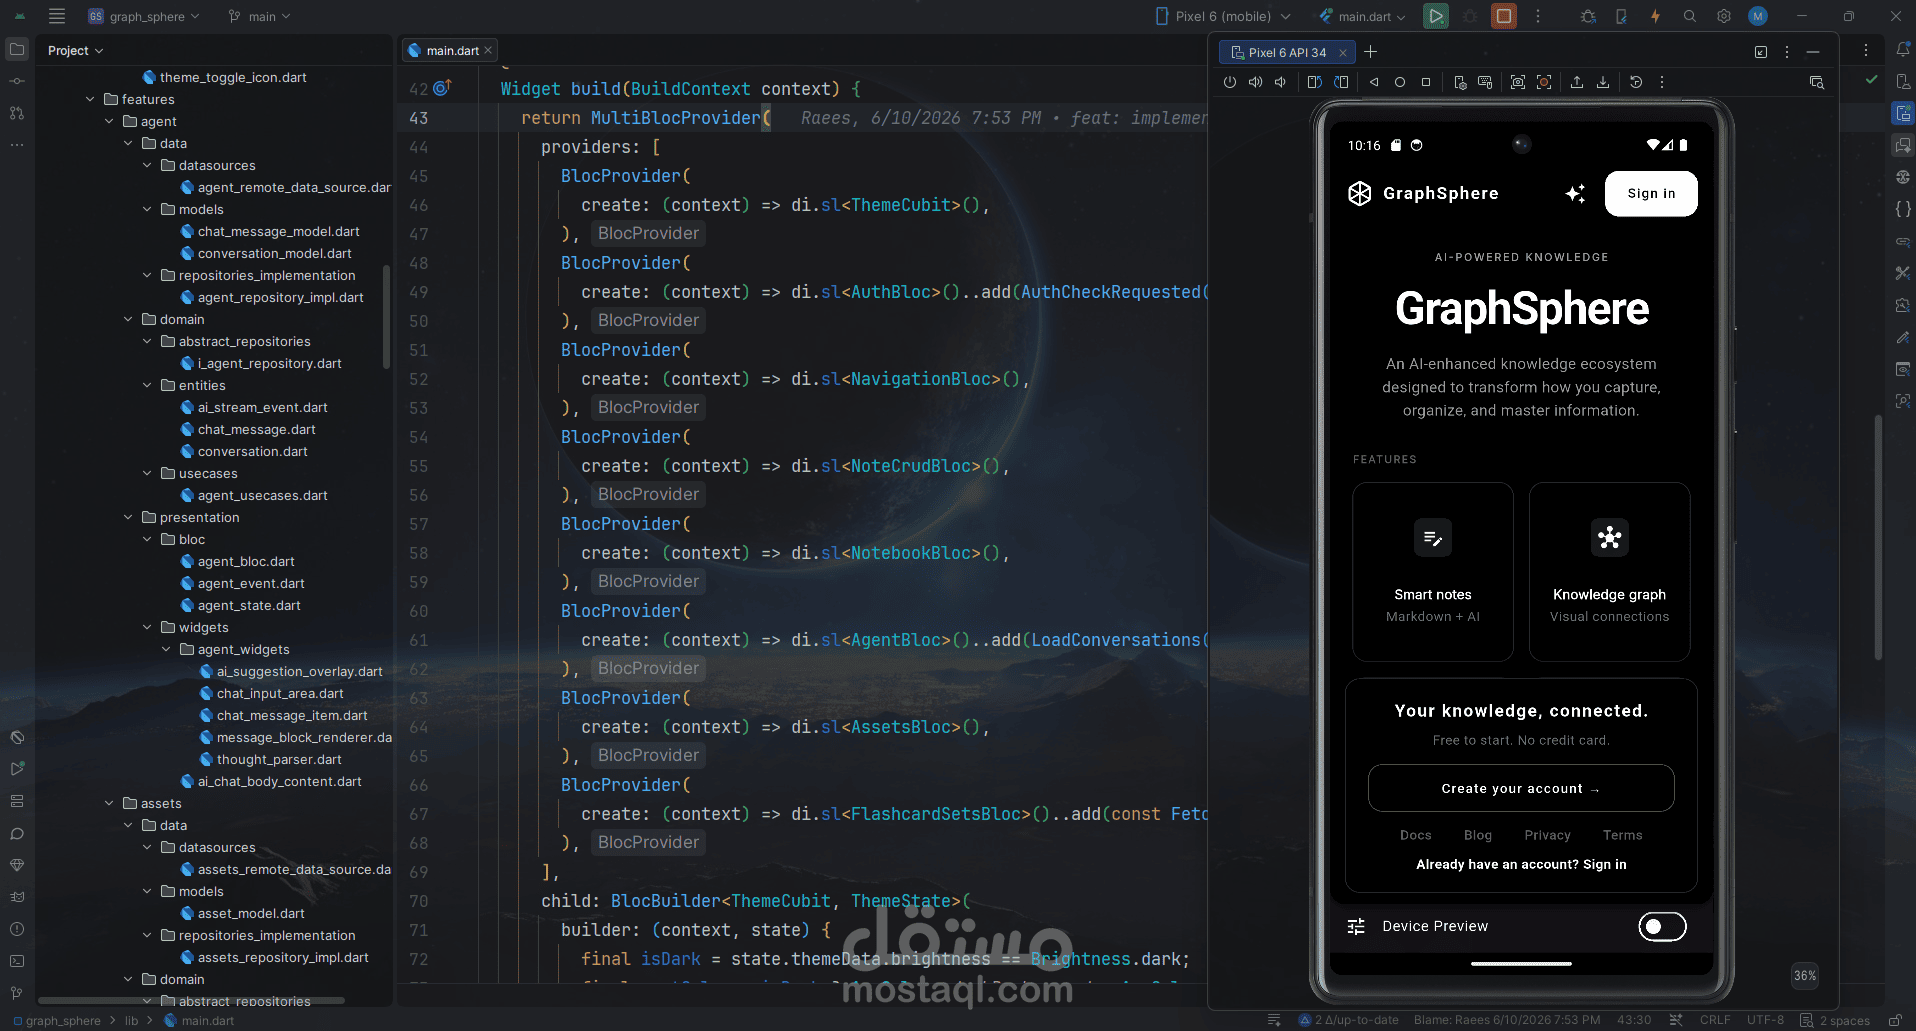This screenshot has width=1916, height=1031.
Task: Trigger Flutter hot reload lightning icon
Action: click(x=1655, y=16)
